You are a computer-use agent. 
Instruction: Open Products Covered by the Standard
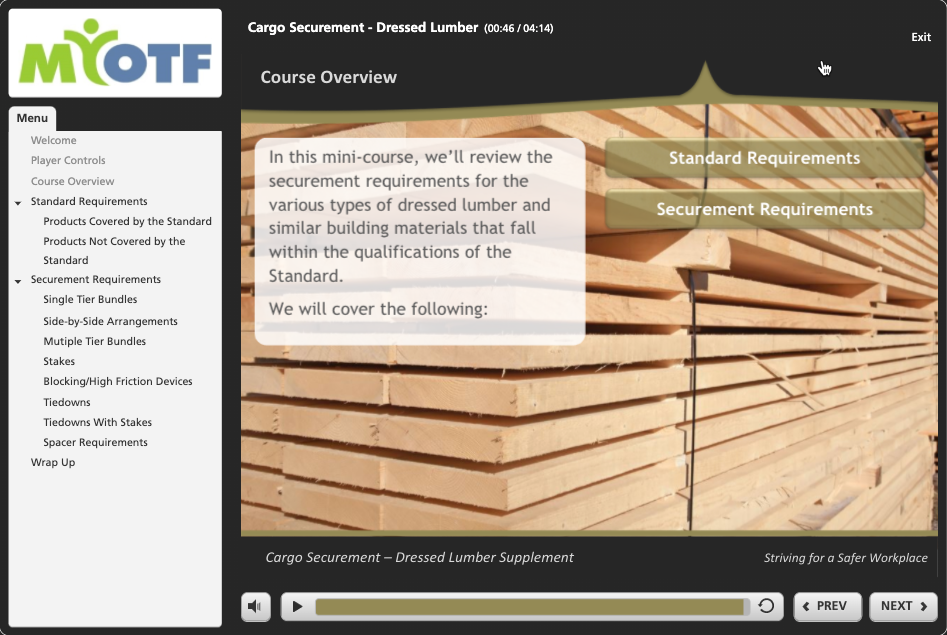(x=127, y=221)
